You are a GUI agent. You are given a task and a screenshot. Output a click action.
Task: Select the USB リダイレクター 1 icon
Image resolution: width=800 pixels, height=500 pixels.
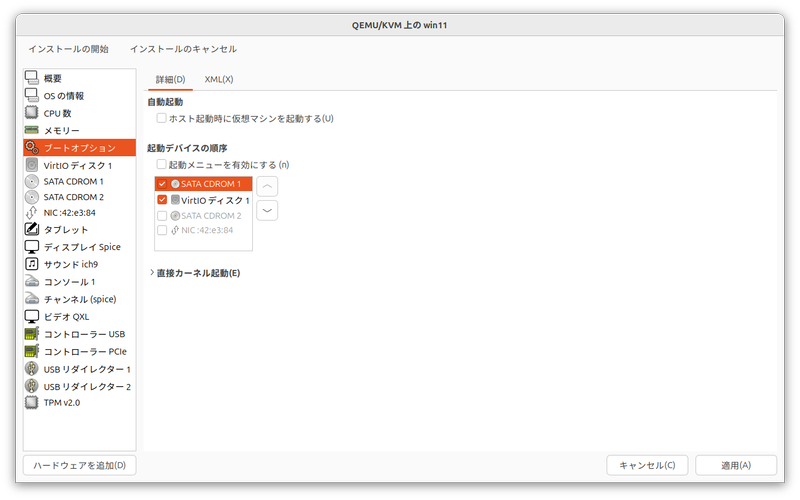coord(32,368)
